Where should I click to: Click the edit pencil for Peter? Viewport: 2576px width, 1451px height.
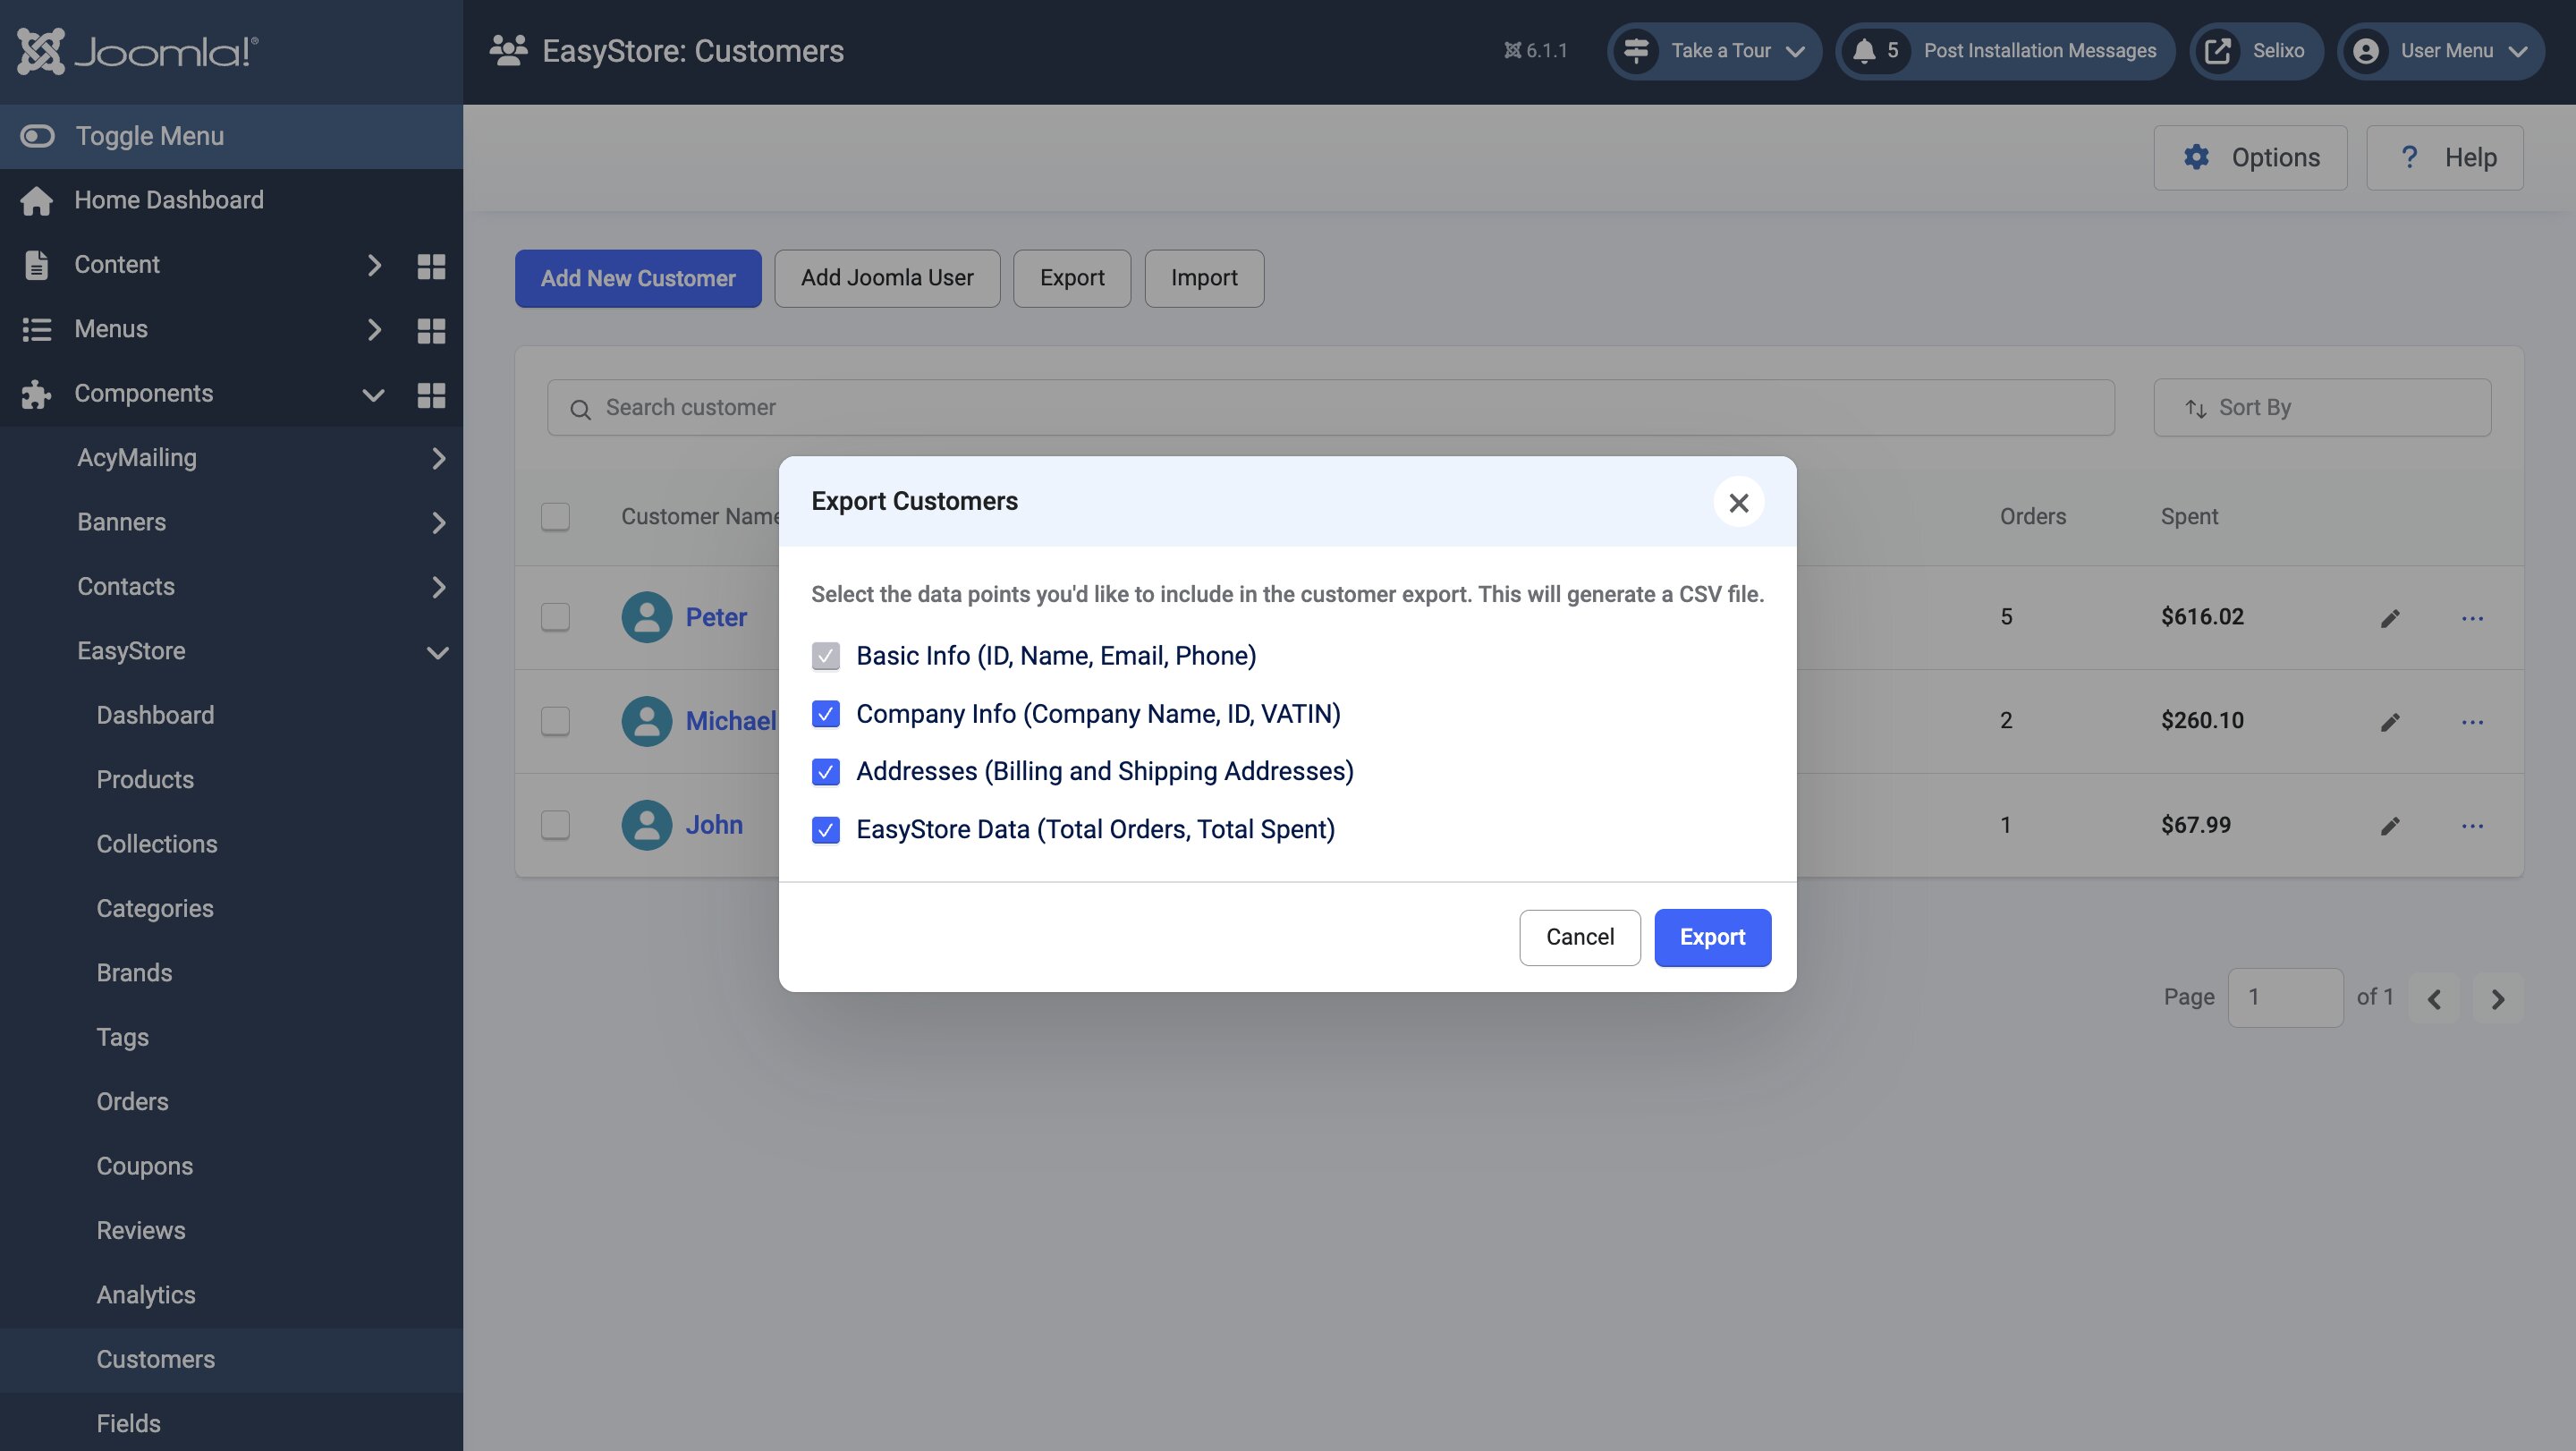[2390, 618]
